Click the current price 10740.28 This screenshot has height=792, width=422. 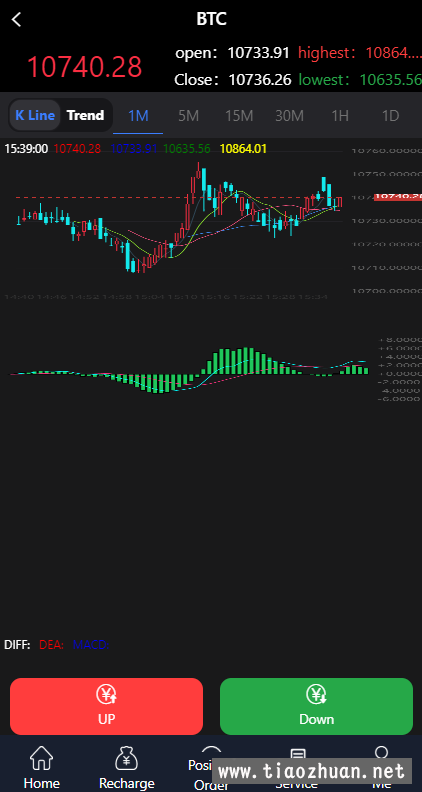click(84, 67)
